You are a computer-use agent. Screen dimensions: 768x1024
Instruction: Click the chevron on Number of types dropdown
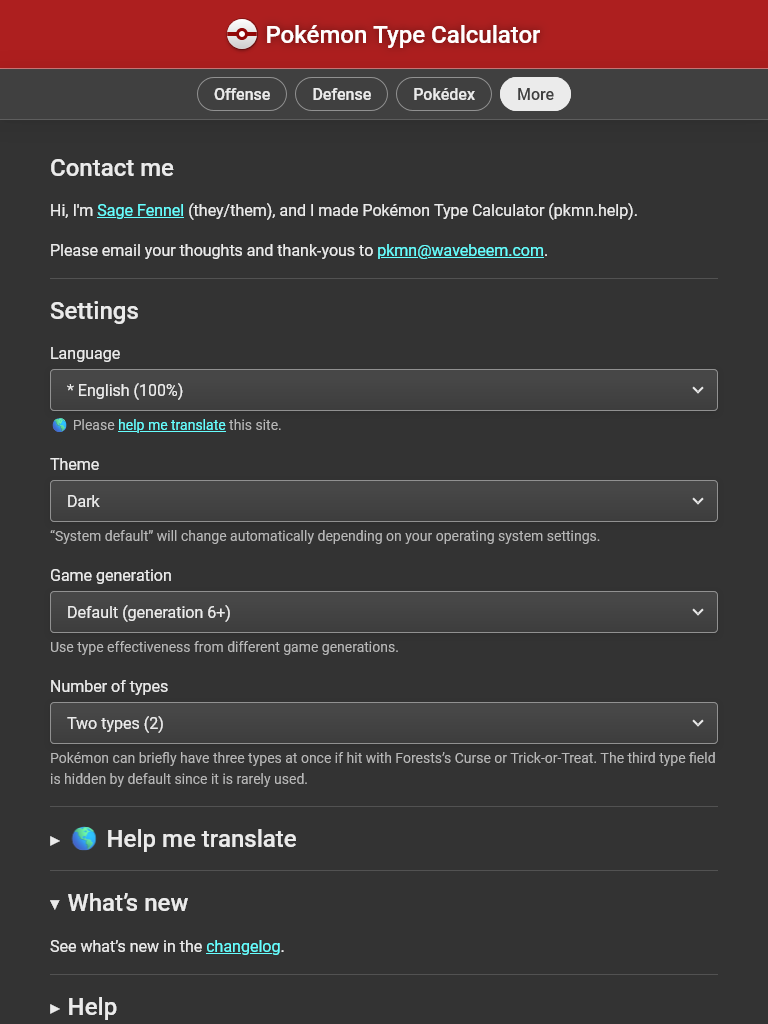[697, 723]
